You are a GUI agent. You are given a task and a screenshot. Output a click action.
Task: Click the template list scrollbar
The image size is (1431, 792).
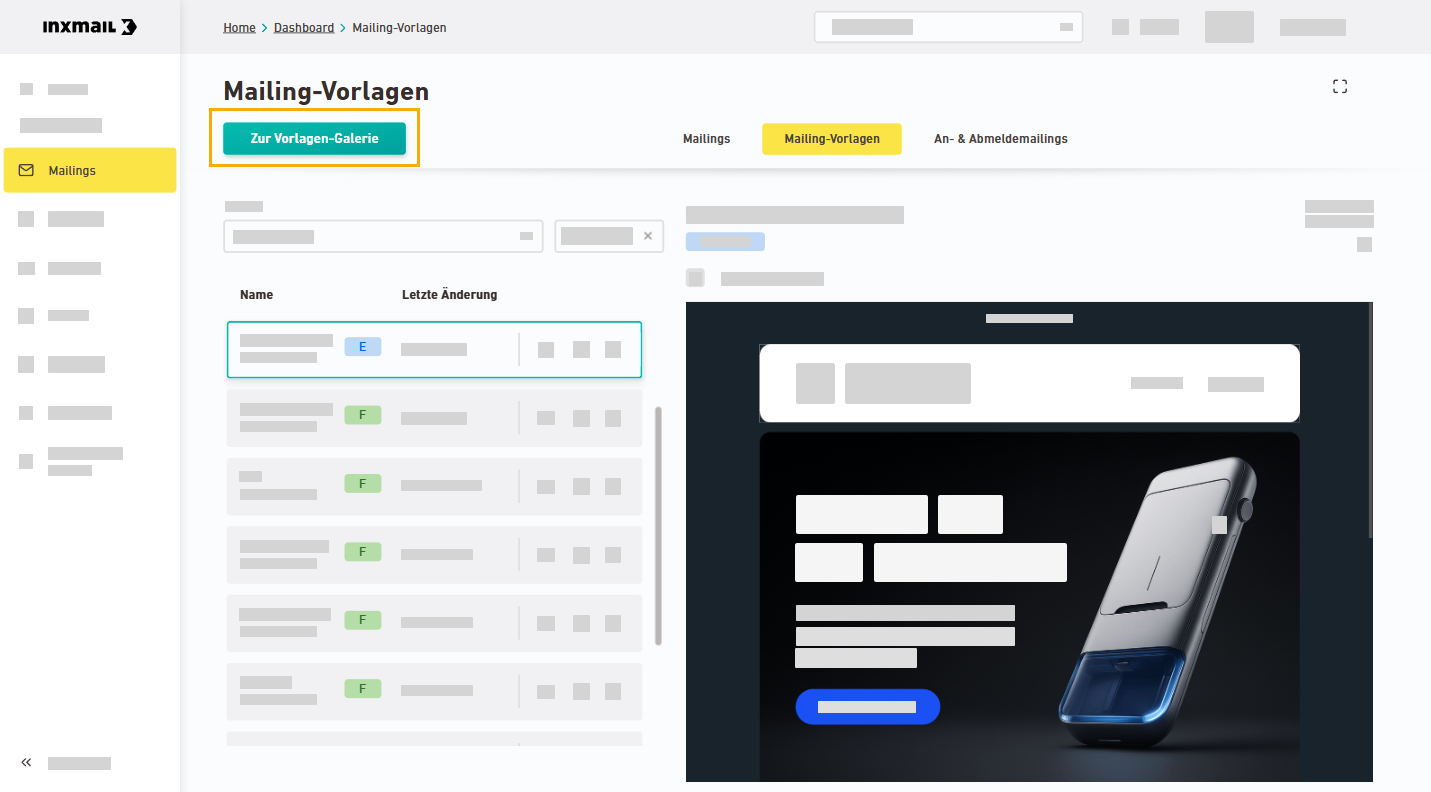click(657, 525)
